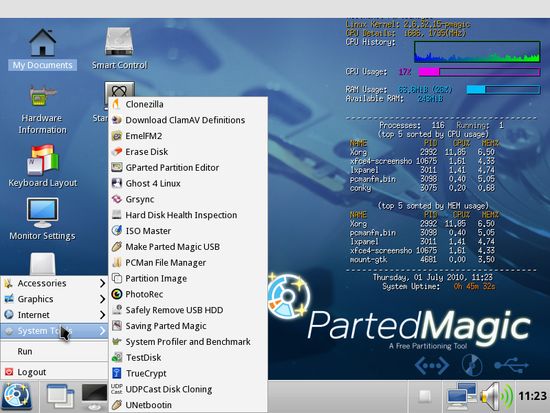550x413 pixels.
Task: Open the My Documents desktop icon
Action: 42,49
